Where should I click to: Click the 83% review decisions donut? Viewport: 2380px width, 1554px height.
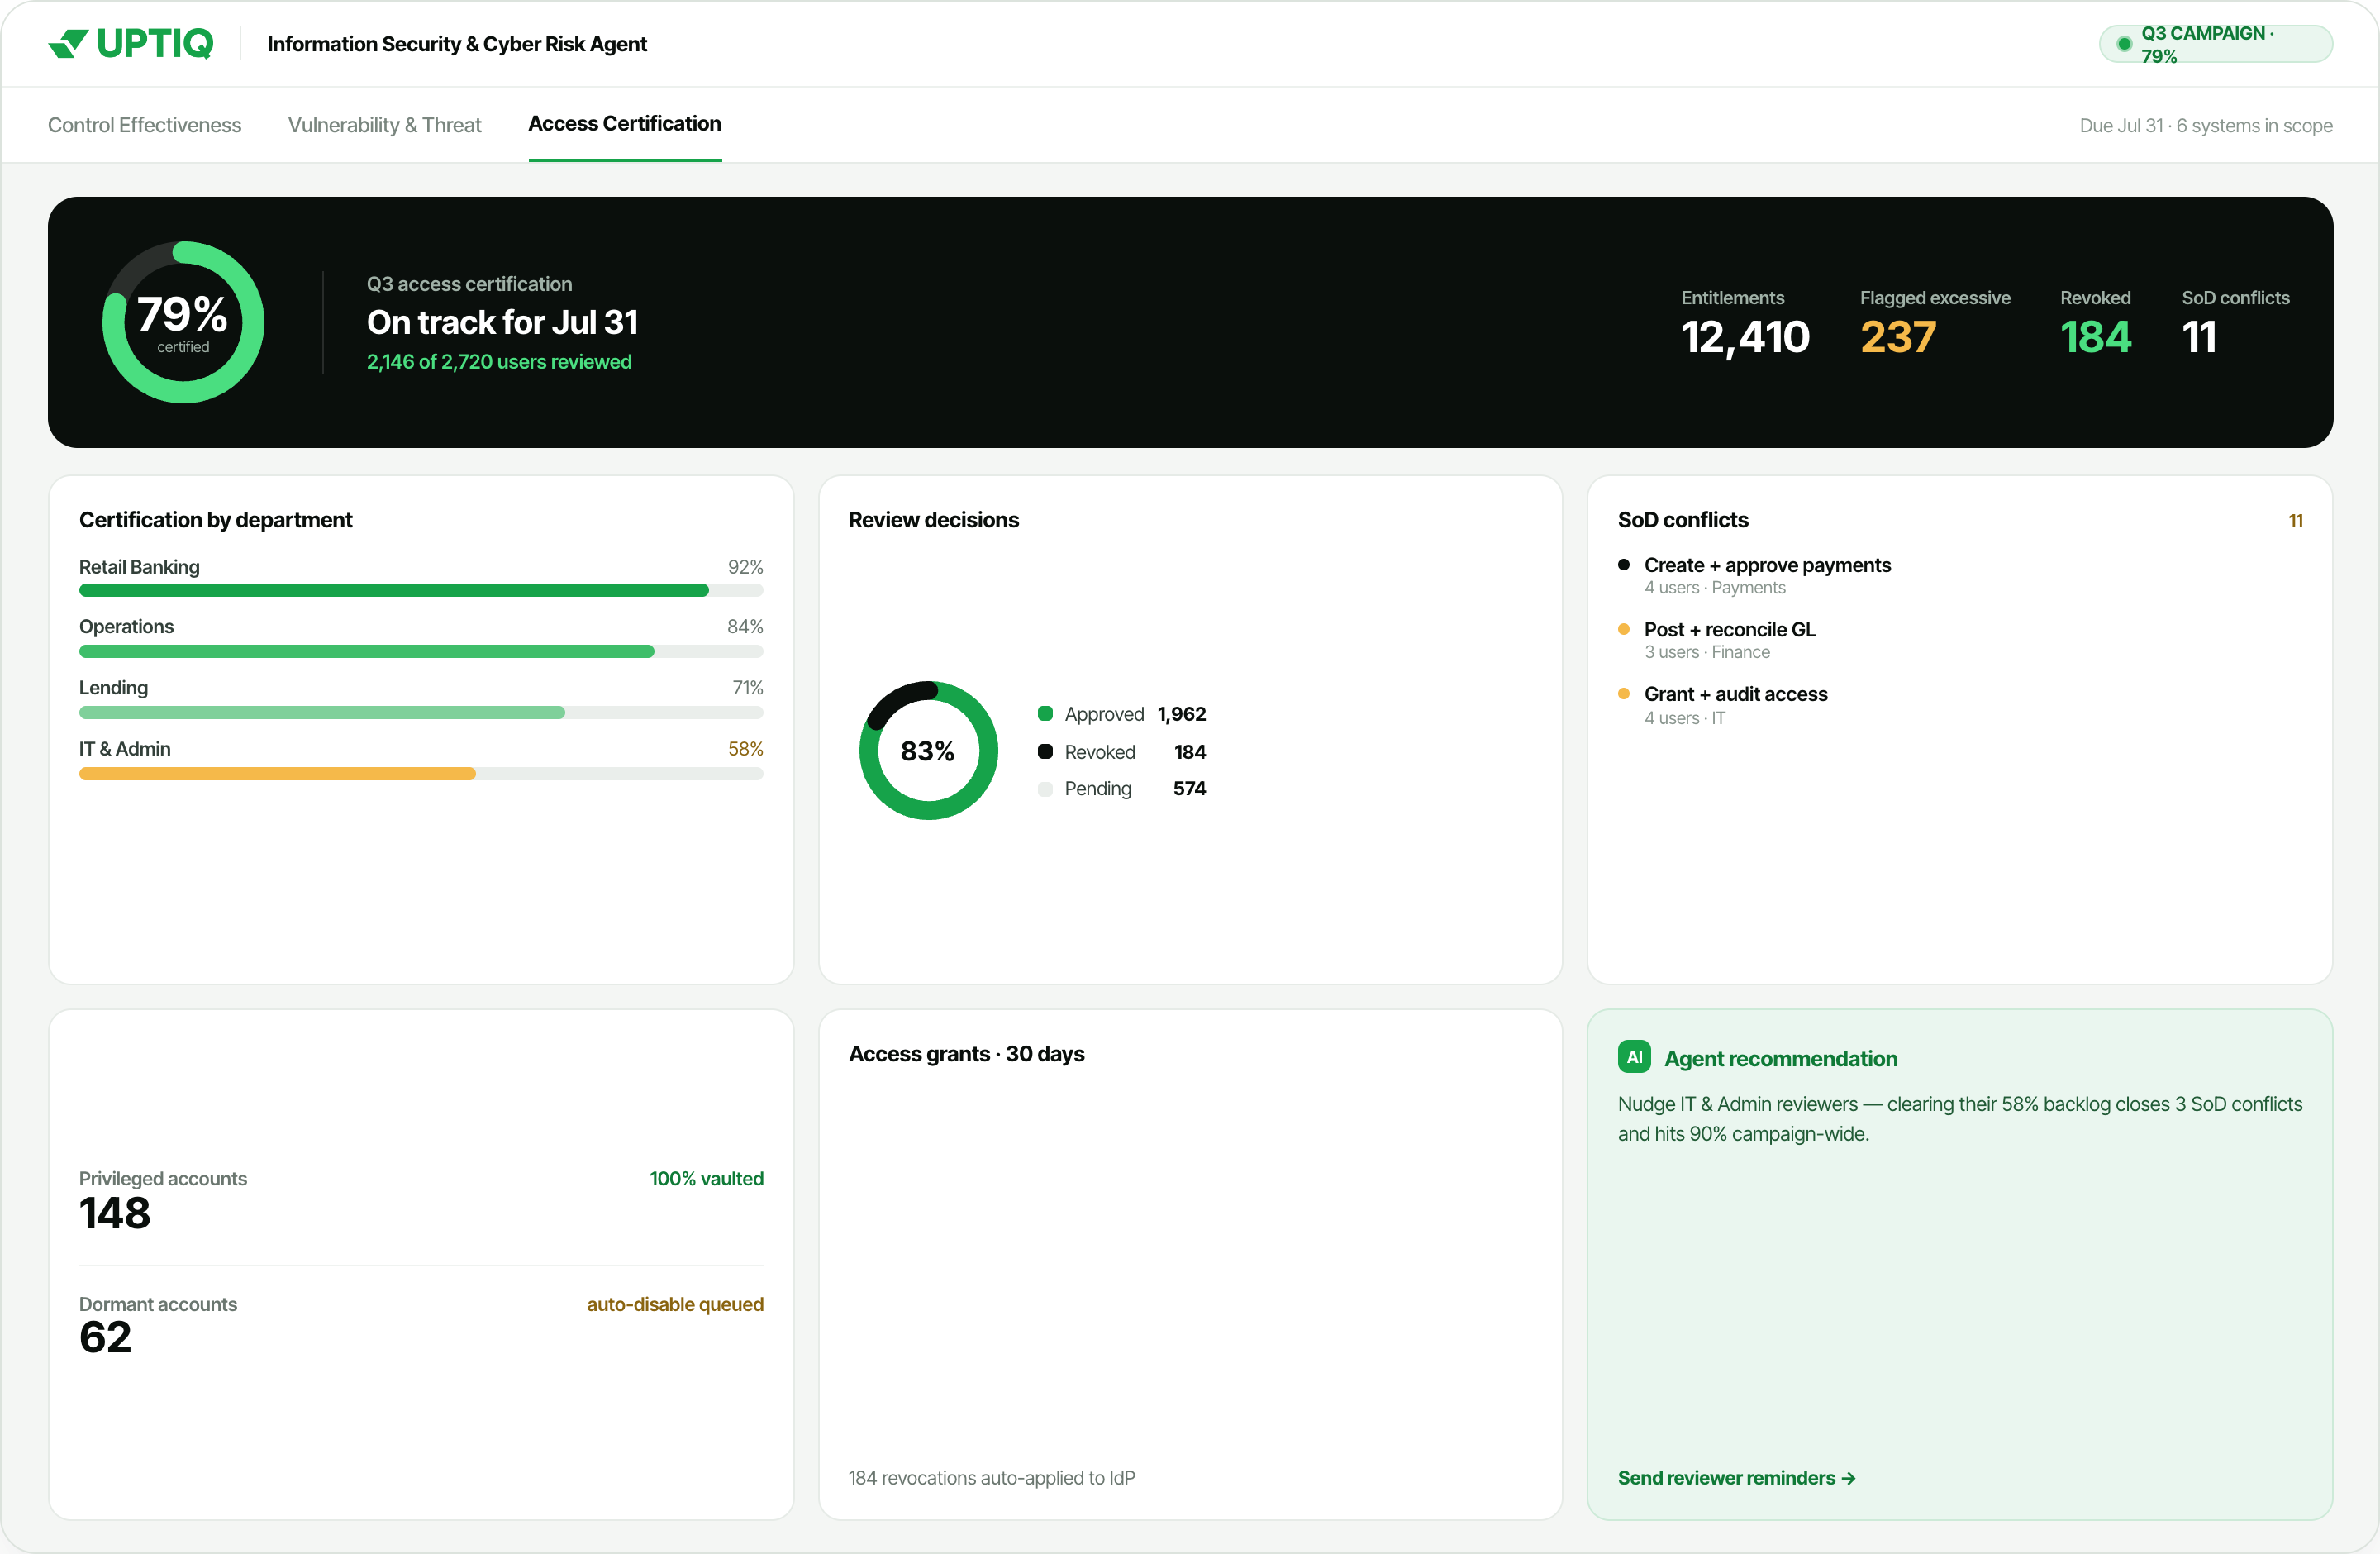(928, 750)
